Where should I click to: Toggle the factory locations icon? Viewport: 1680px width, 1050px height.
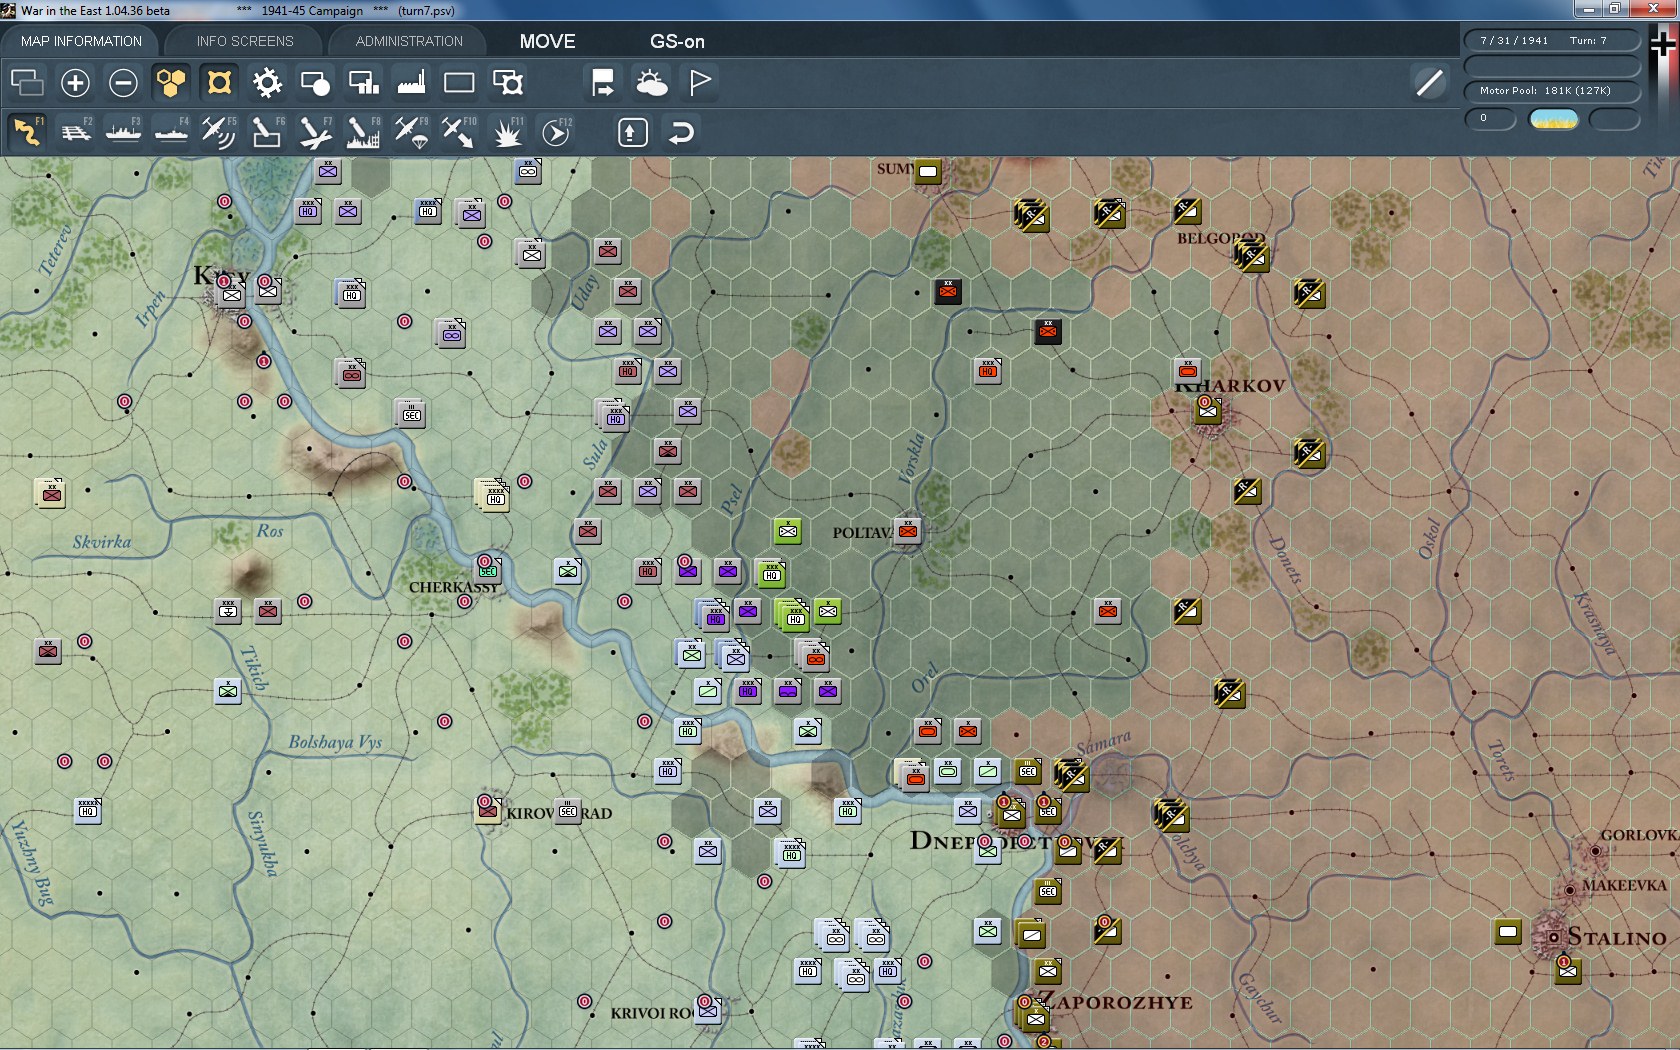click(411, 82)
